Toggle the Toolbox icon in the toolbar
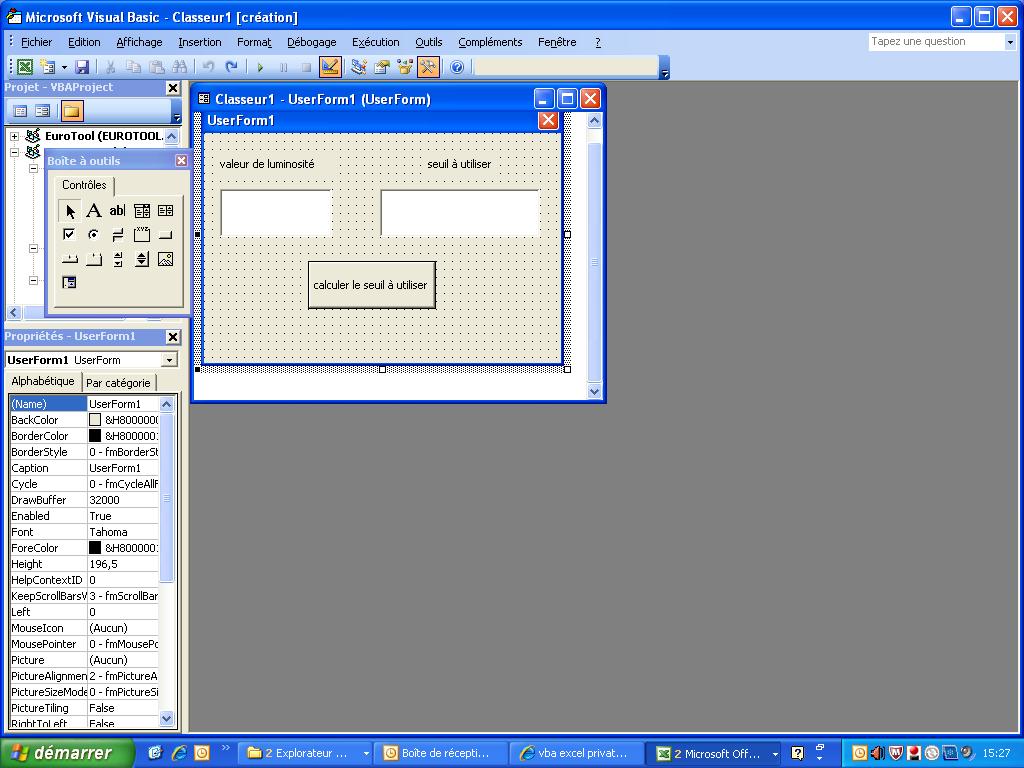1024x768 pixels. (x=428, y=67)
